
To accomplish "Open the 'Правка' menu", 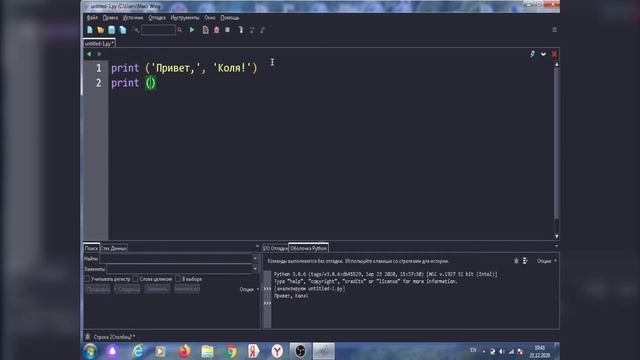I will [110, 18].
